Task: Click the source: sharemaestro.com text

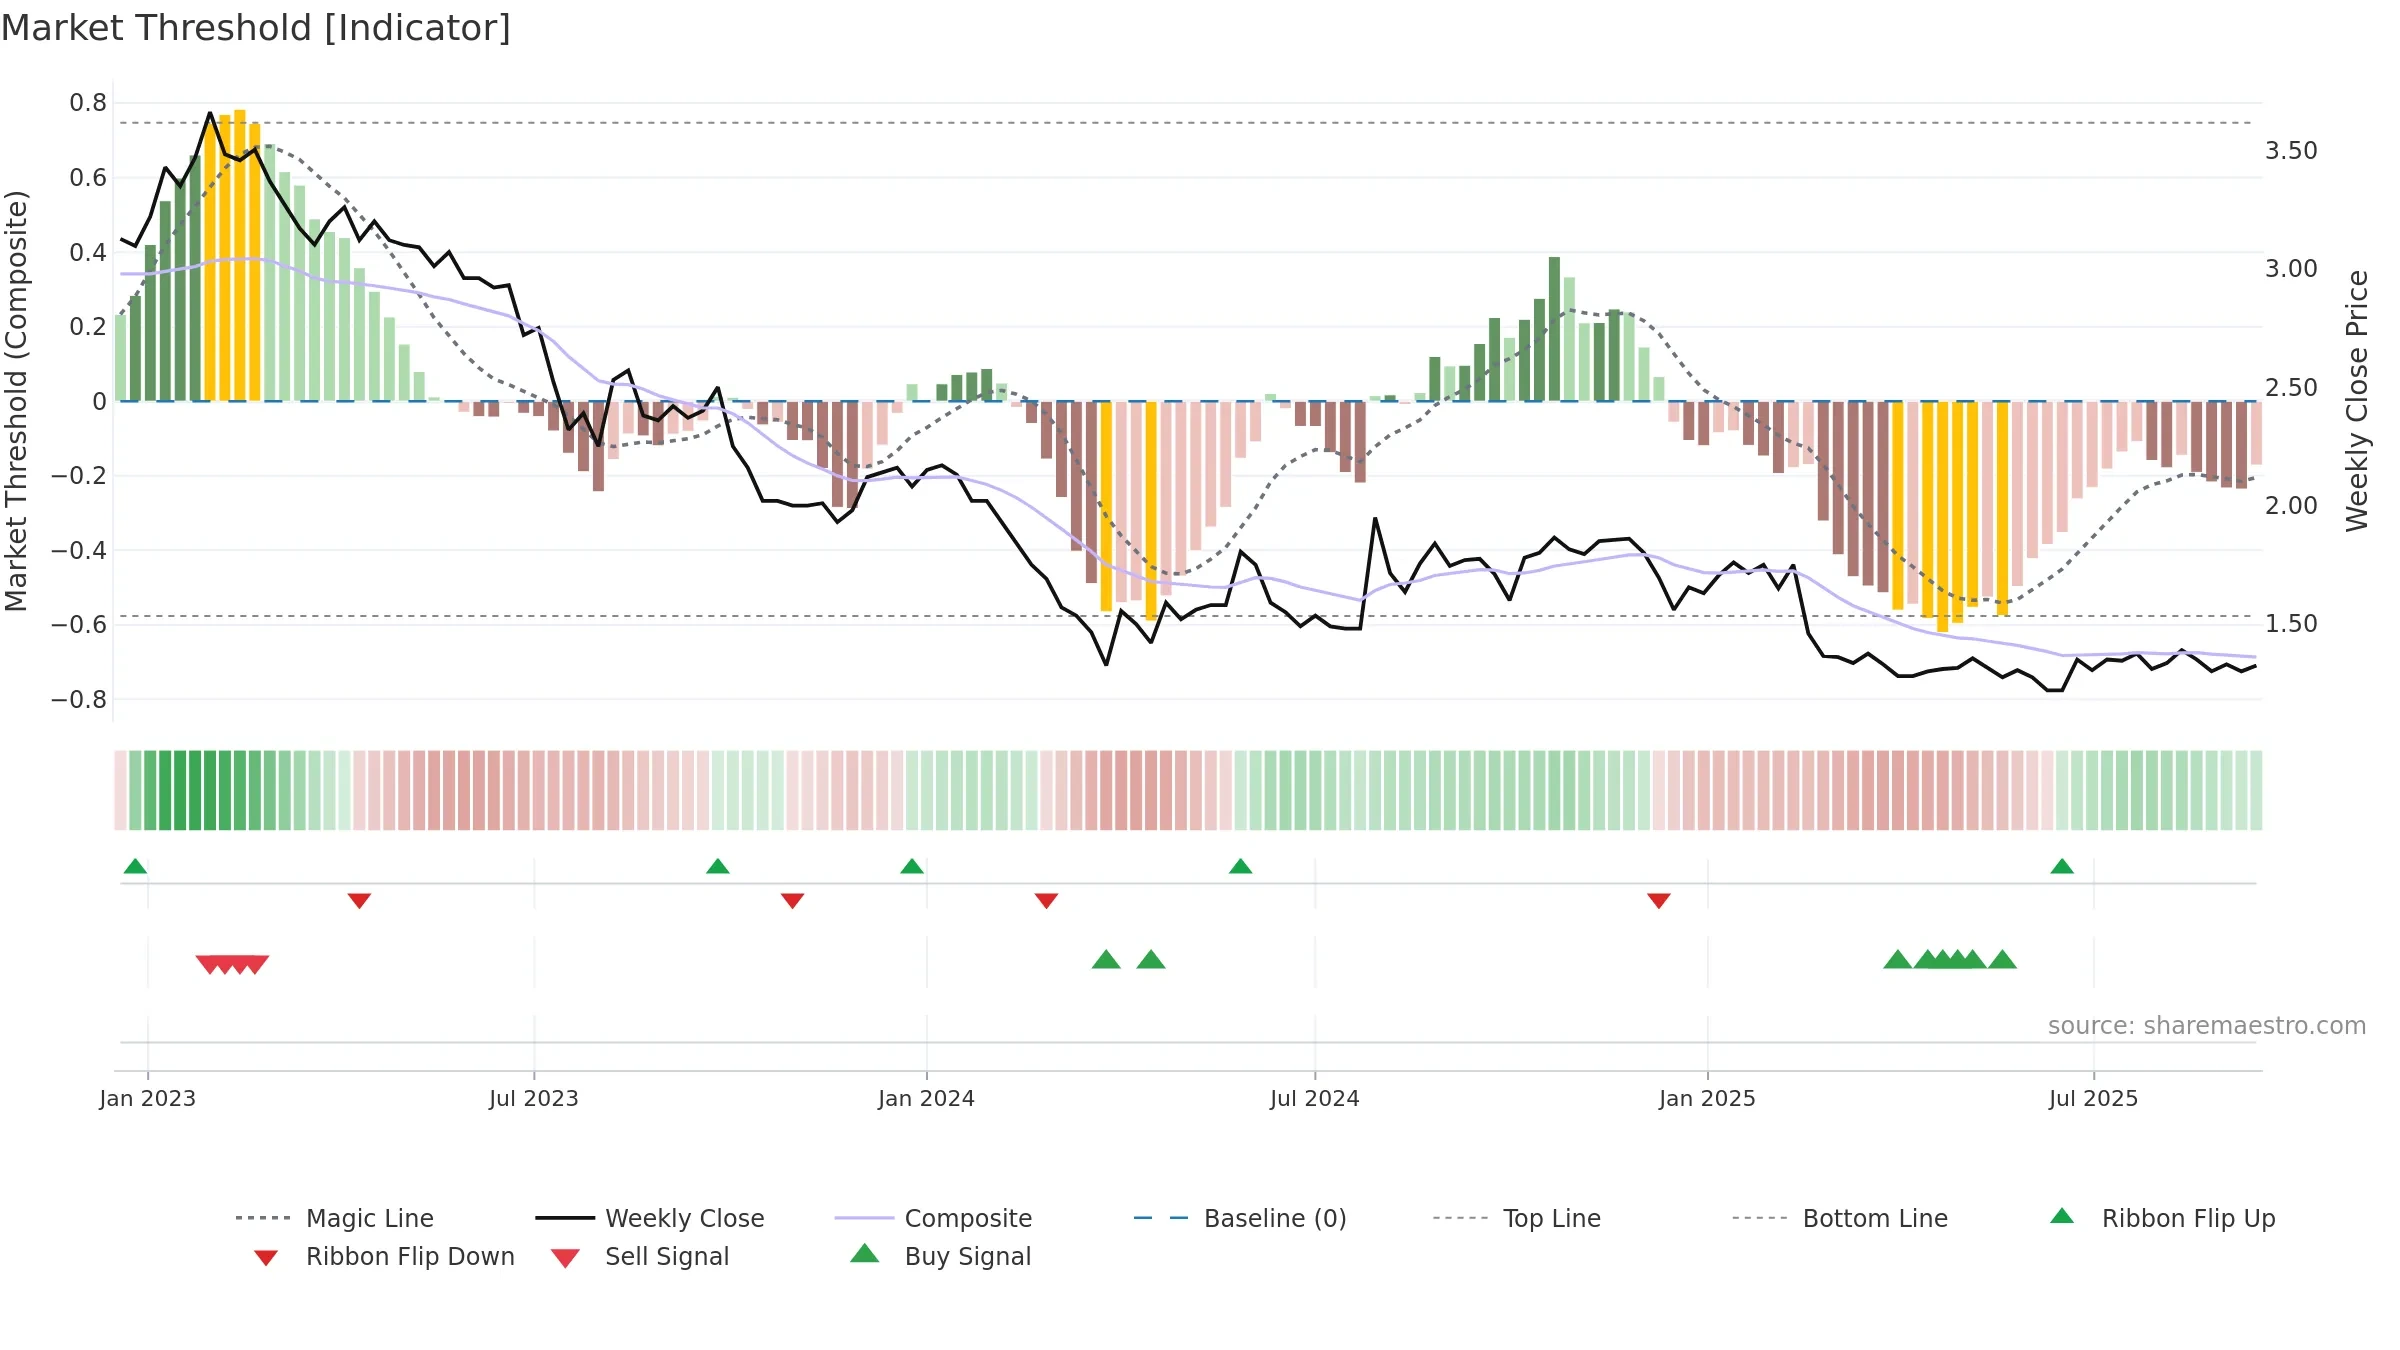Action: [2207, 1026]
